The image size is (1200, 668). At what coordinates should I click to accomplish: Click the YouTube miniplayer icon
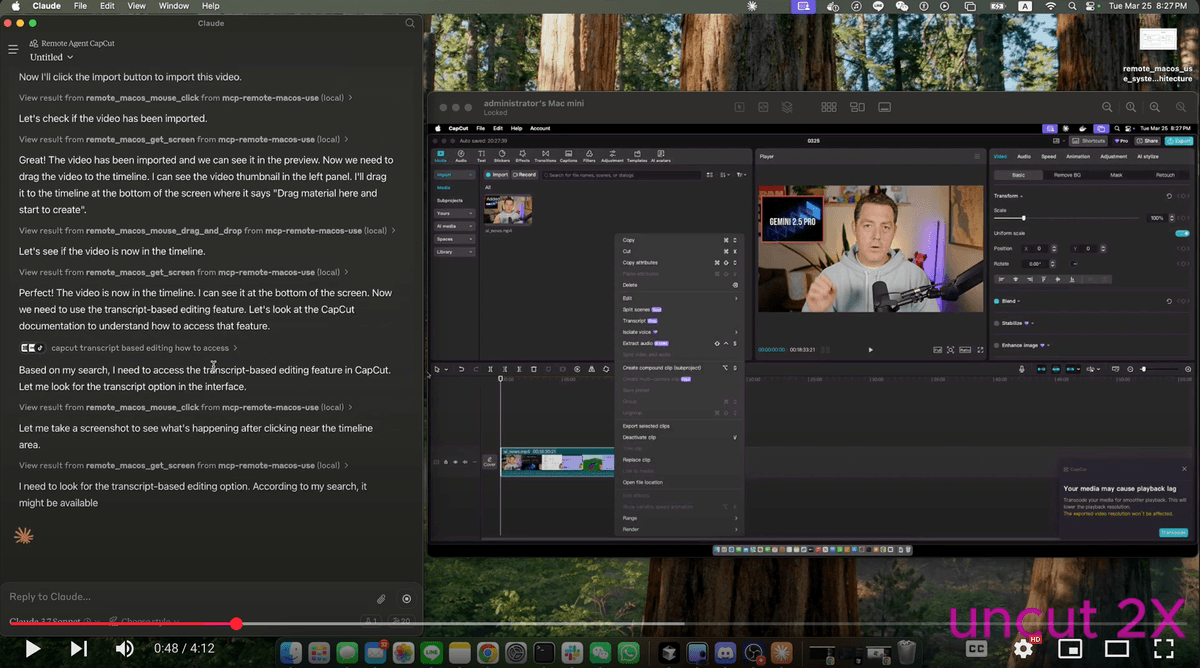(x=1070, y=649)
